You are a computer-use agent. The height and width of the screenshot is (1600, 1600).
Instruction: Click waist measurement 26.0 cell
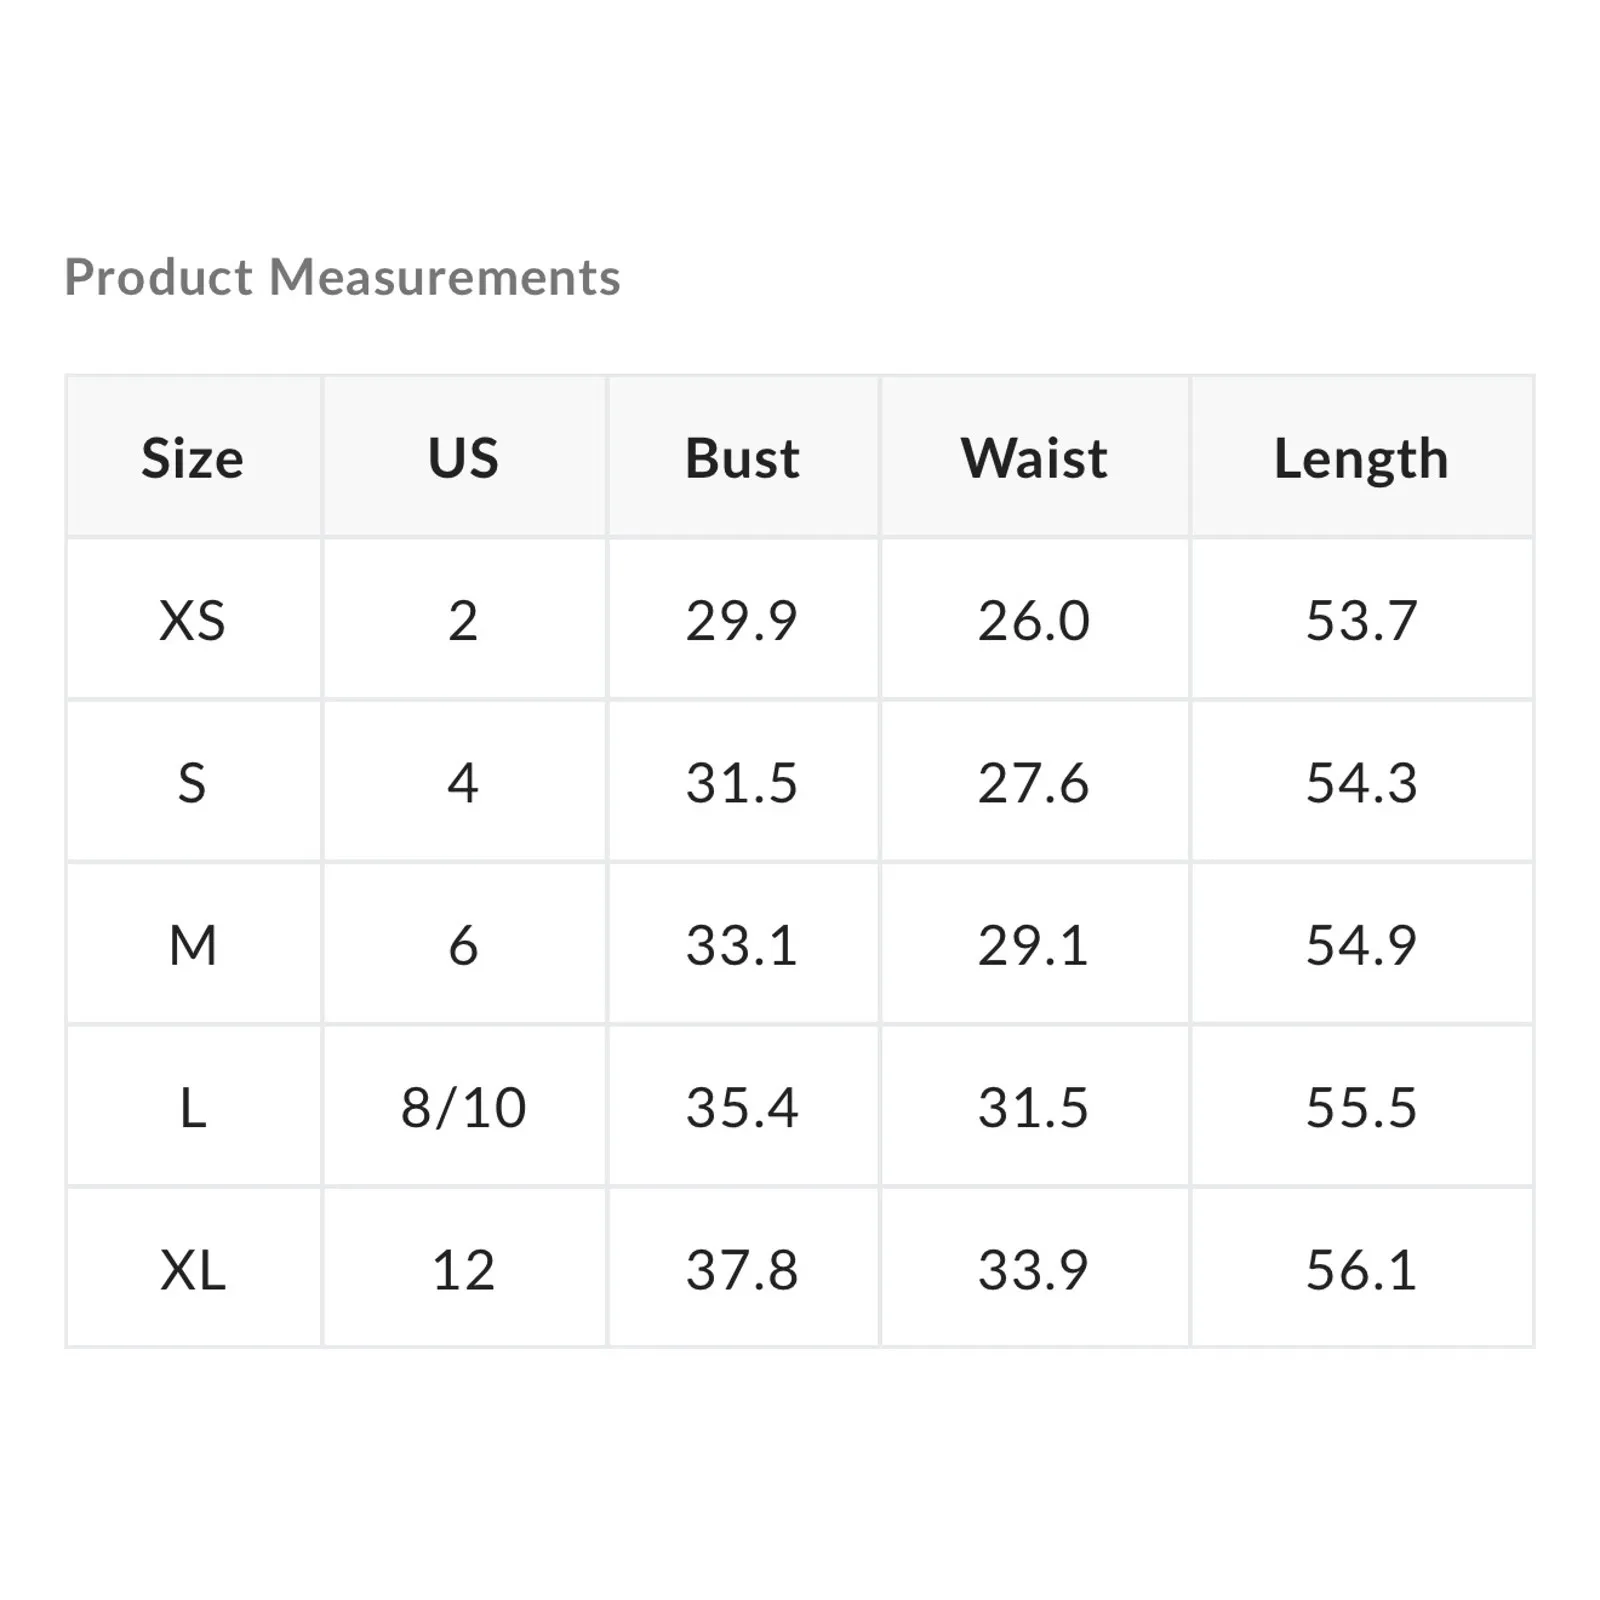pos(1034,621)
